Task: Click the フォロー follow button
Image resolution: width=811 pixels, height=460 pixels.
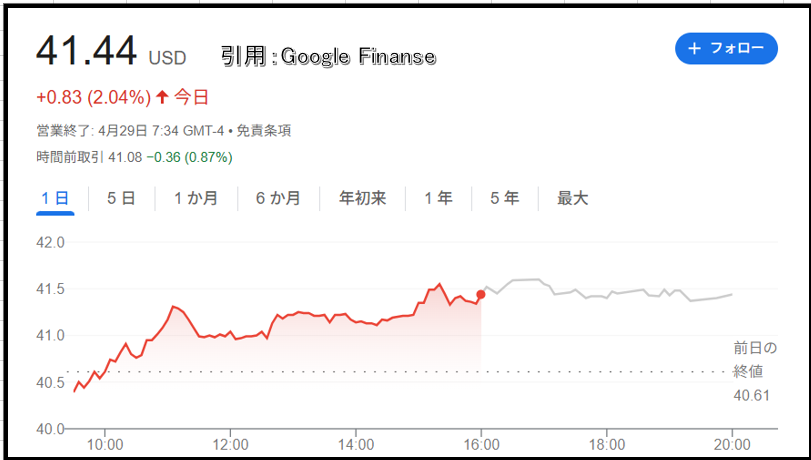Action: tap(726, 49)
